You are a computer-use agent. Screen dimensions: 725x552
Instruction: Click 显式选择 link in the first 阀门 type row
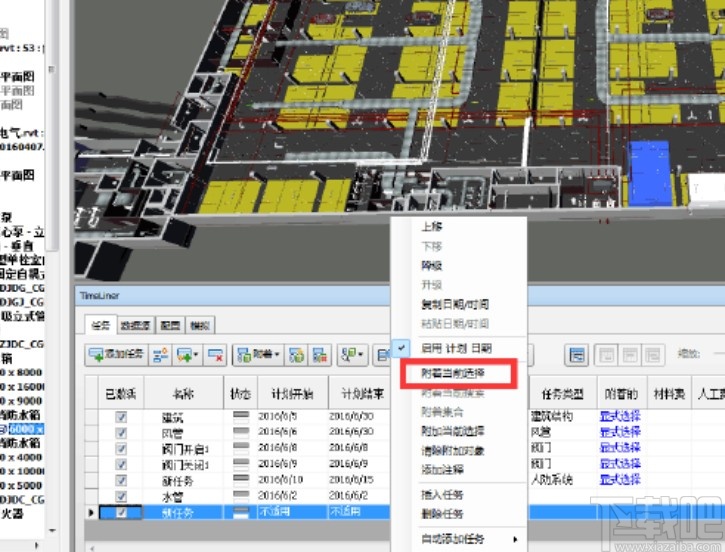[x=620, y=448]
